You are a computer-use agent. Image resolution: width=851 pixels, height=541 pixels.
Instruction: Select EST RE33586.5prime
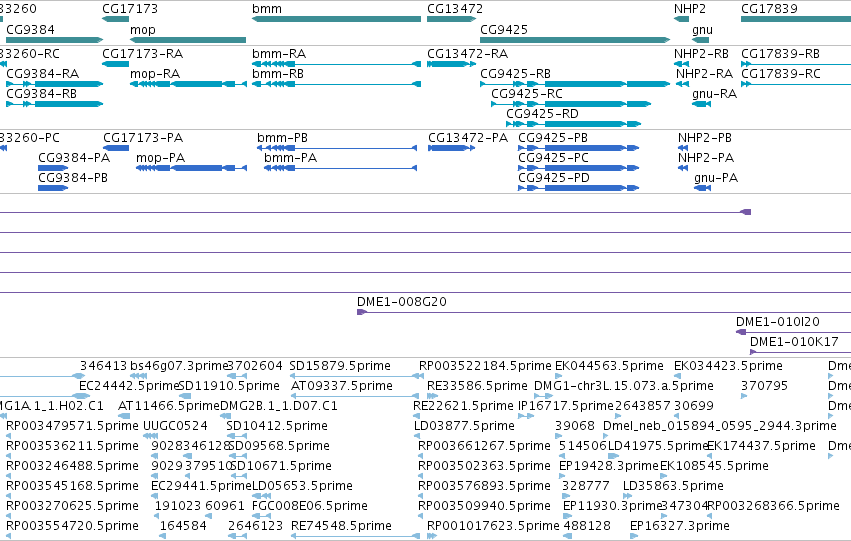[x=433, y=396]
